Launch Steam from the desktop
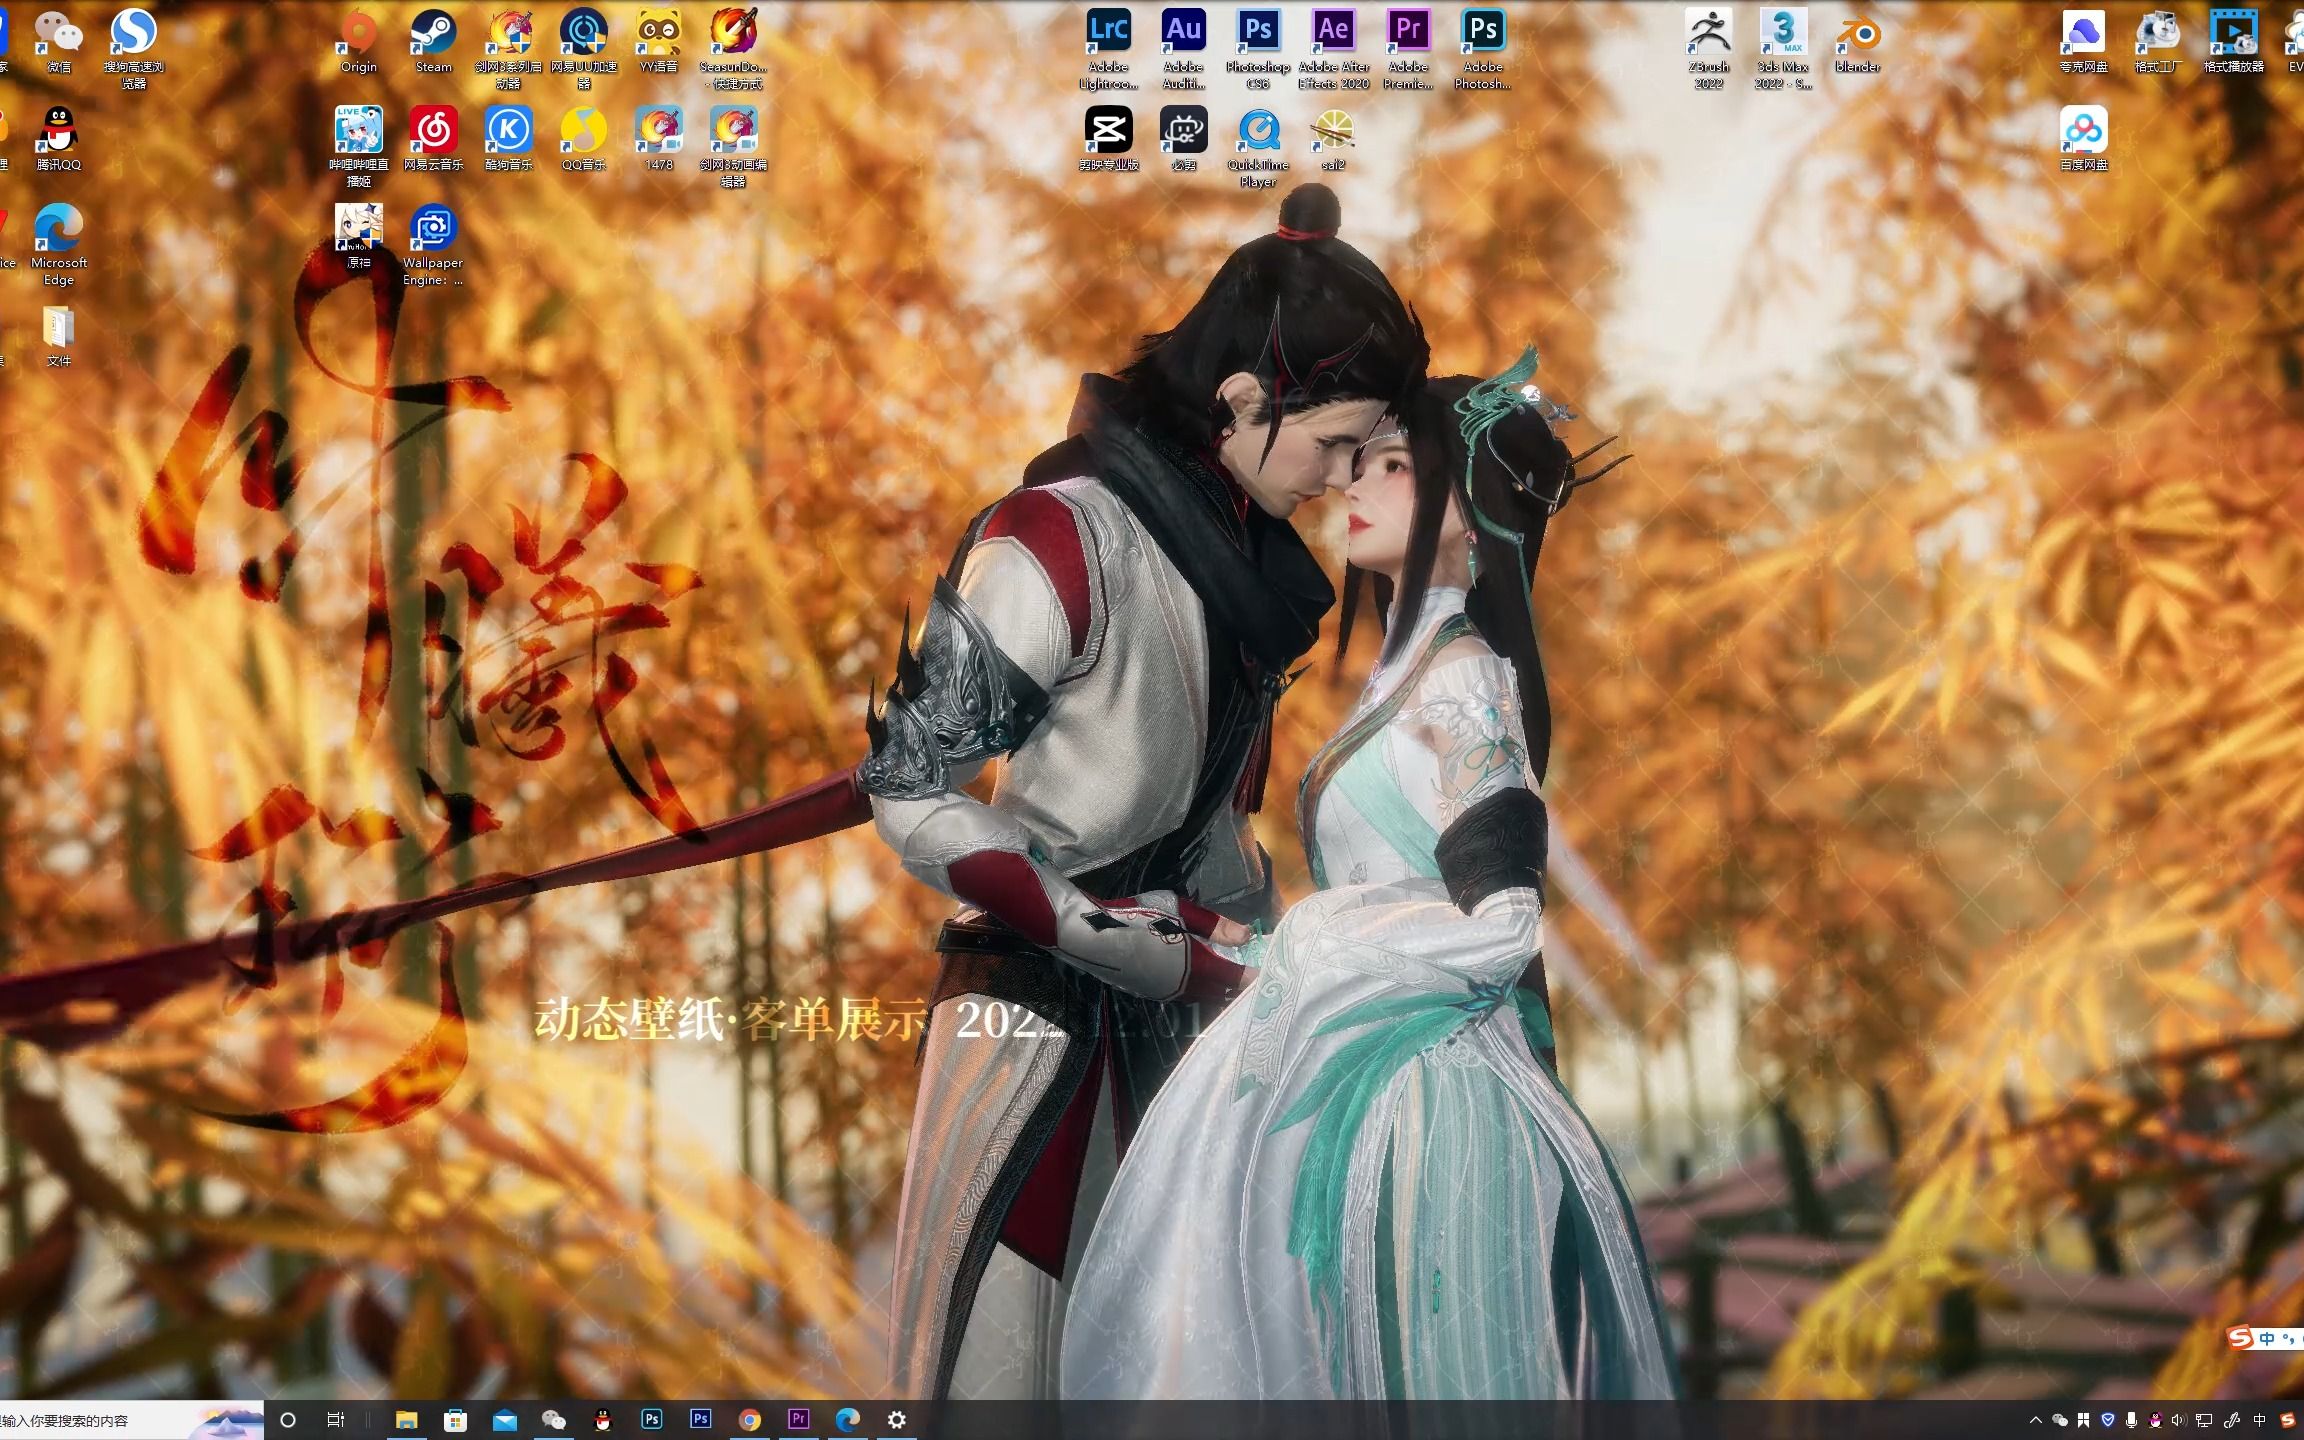2304x1440 pixels. tap(434, 41)
